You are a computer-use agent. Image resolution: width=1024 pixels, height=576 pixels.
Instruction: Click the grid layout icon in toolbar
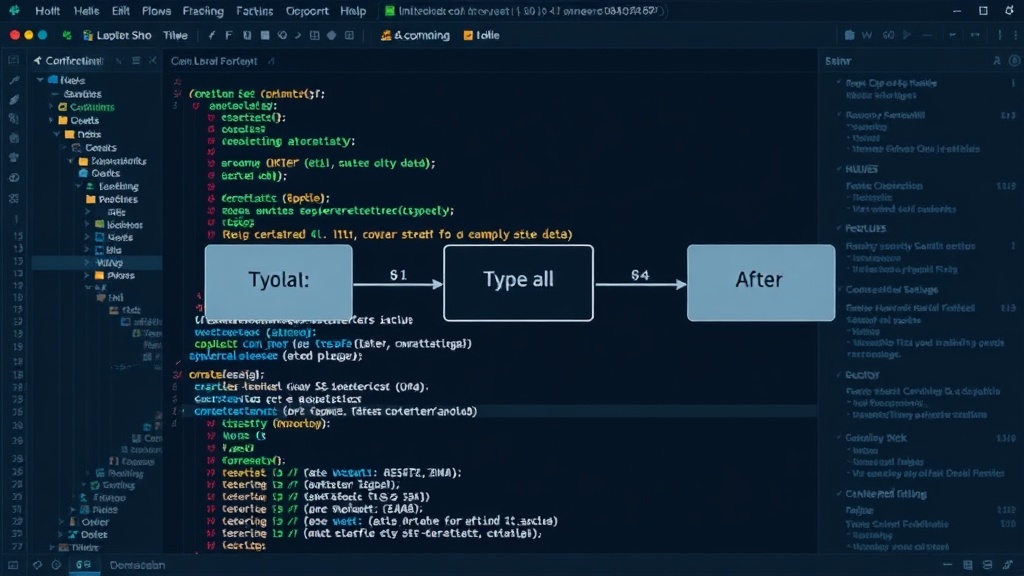pos(315,35)
